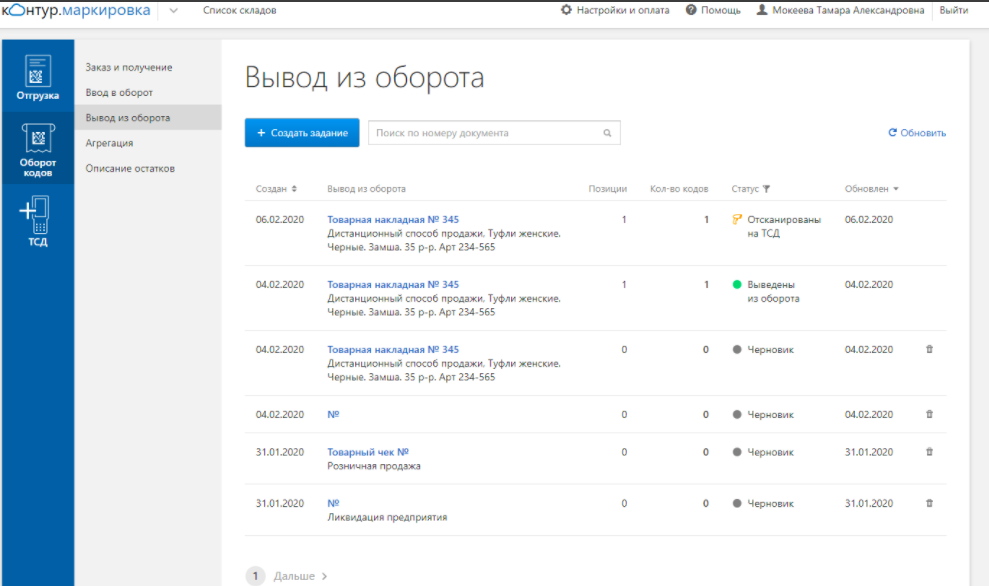The width and height of the screenshot is (989, 586).
Task: Click the 06.02.2020 creation date cell
Action: (x=279, y=220)
